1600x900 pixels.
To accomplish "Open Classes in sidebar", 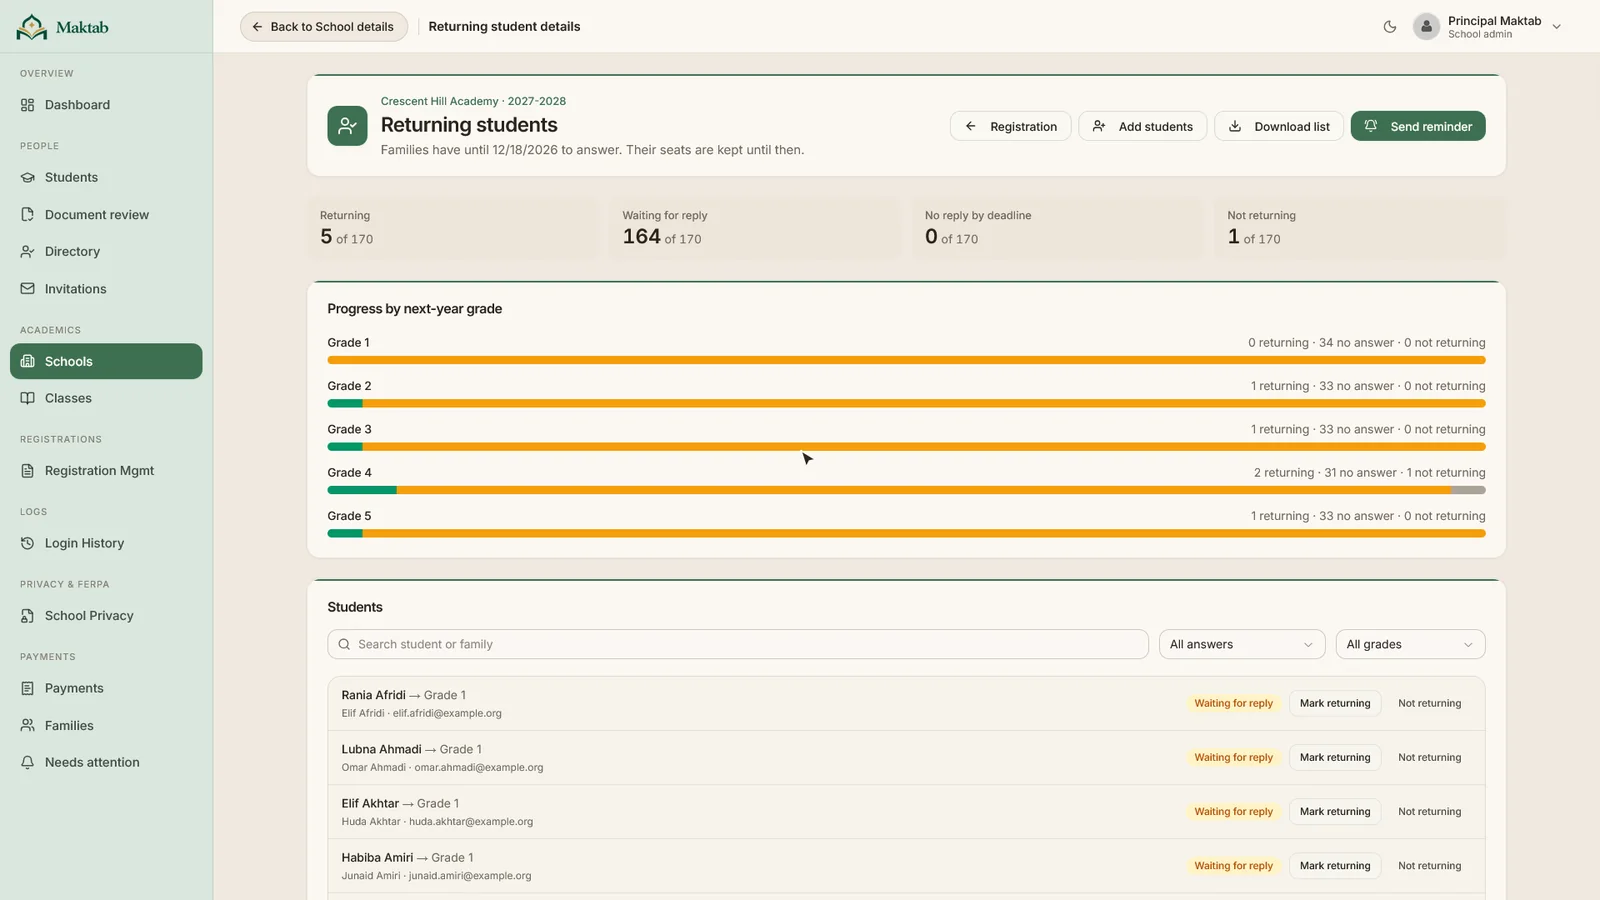I will [106, 398].
